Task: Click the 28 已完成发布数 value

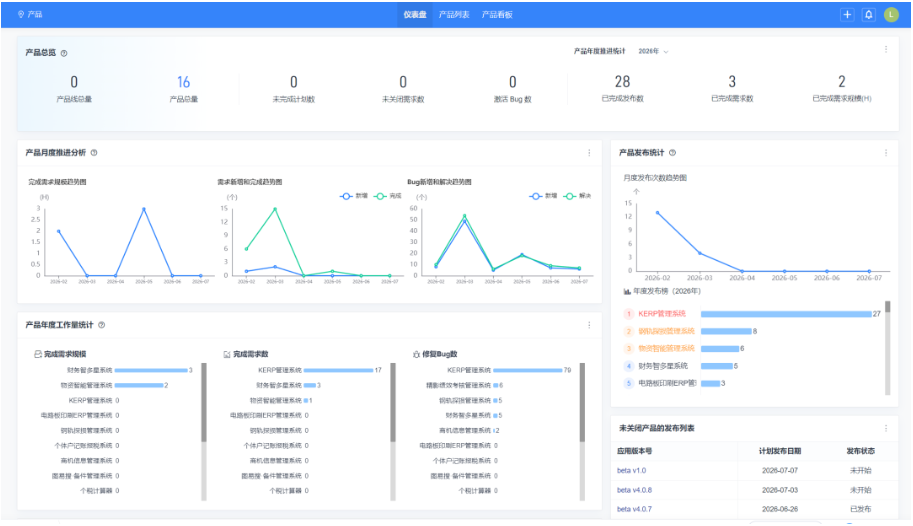Action: tap(622, 82)
